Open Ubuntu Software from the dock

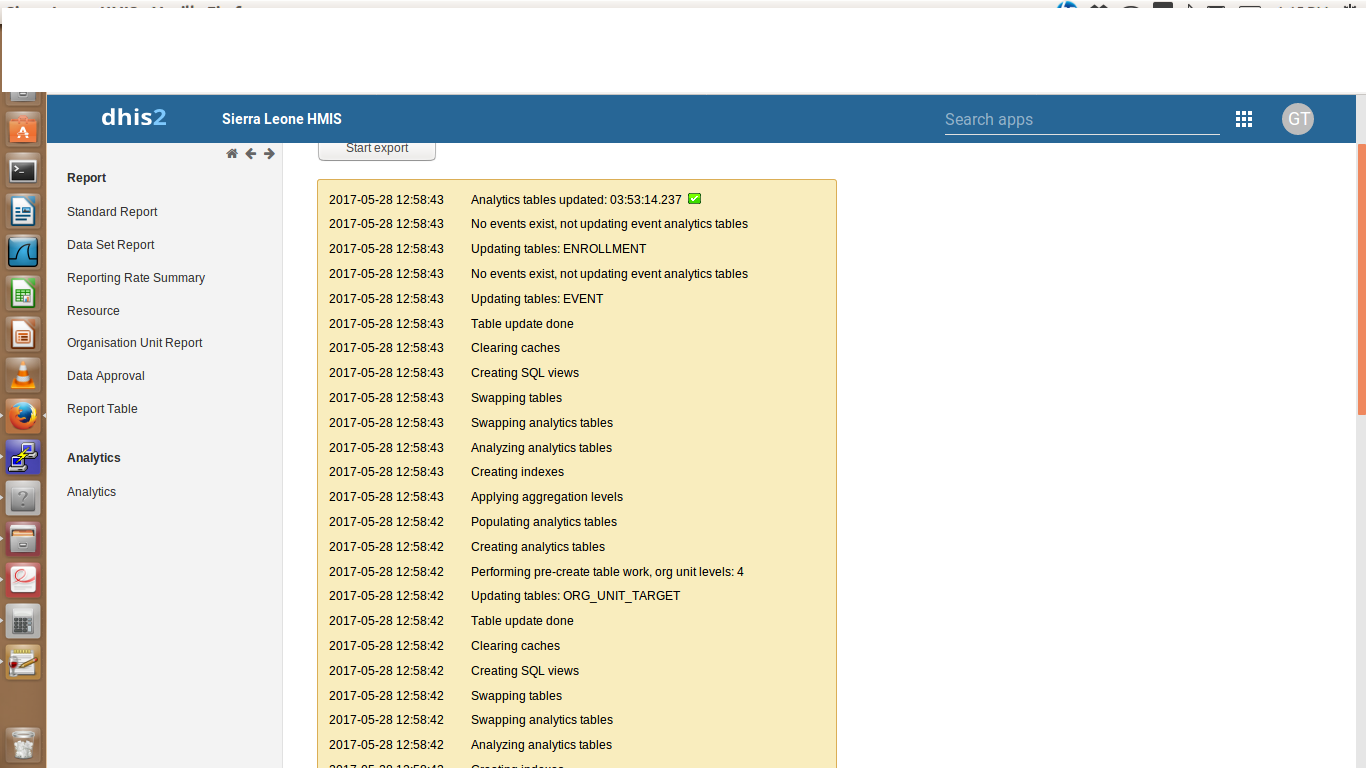click(23, 130)
